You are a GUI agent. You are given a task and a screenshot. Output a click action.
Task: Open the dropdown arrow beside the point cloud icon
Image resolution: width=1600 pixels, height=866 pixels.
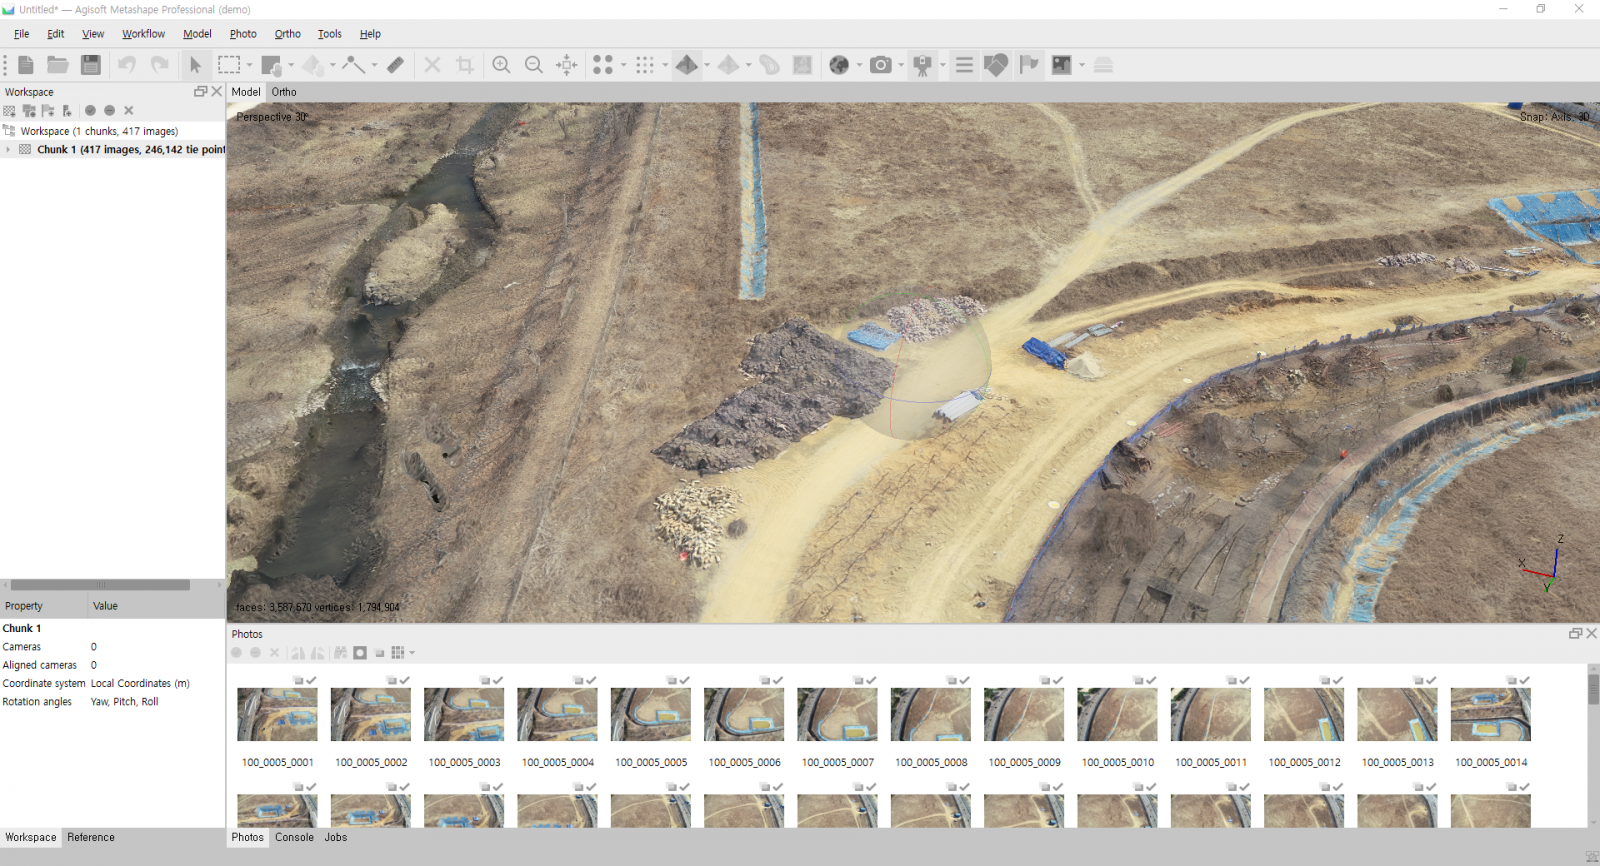664,65
